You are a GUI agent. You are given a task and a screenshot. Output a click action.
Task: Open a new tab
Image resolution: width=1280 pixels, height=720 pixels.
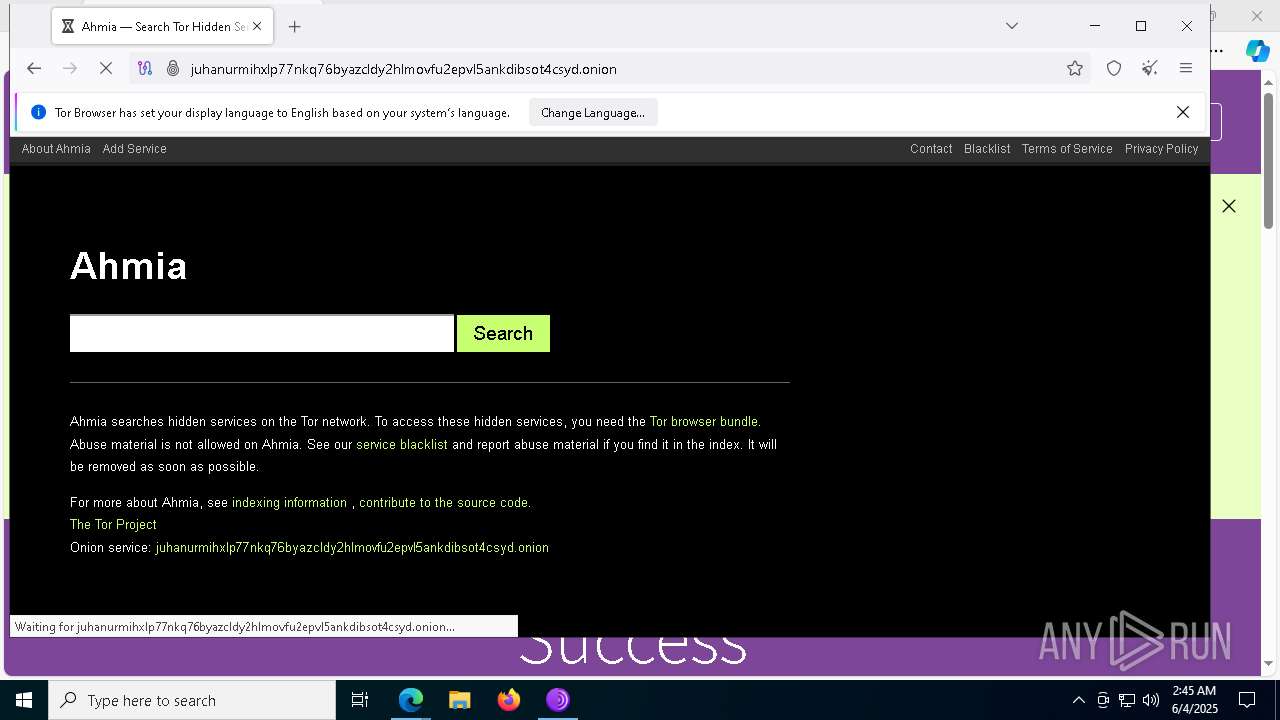click(x=294, y=27)
